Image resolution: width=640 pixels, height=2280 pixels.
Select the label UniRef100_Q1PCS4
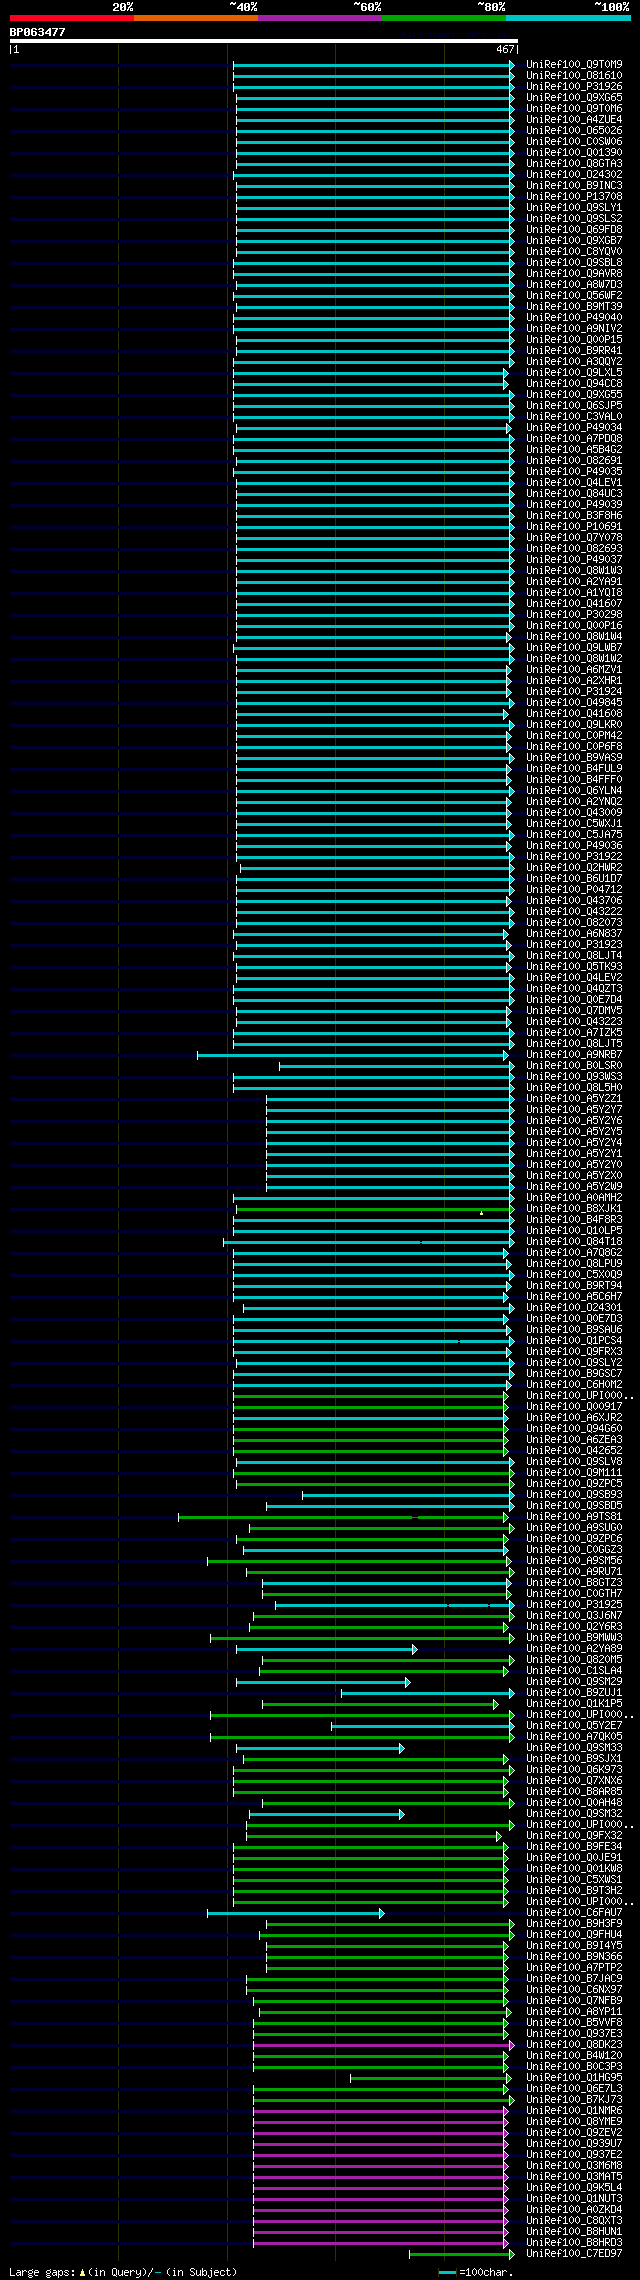574,1341
